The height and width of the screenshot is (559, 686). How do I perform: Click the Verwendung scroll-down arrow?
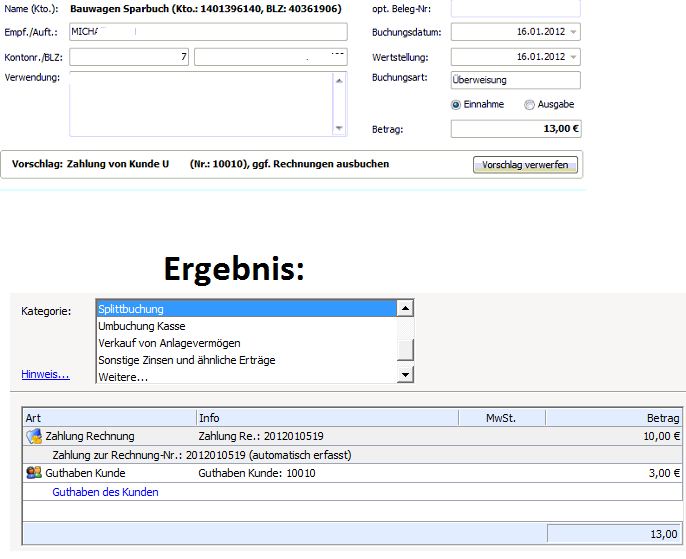pyautogui.click(x=339, y=128)
